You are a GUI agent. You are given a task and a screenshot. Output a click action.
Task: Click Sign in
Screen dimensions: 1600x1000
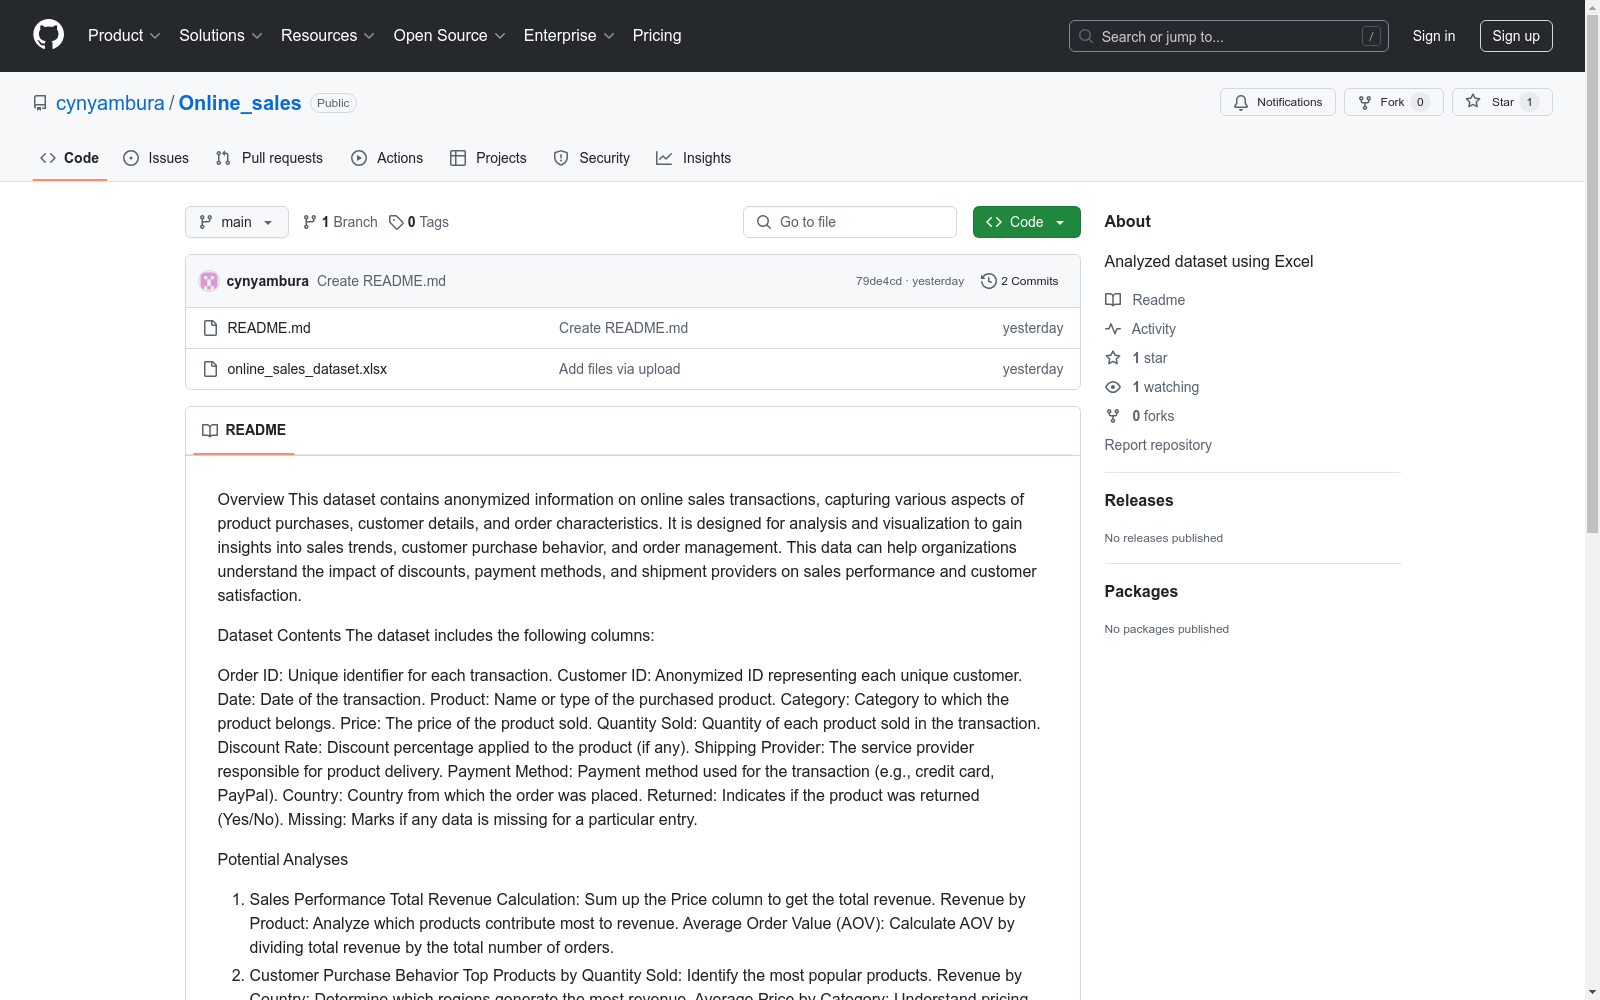tap(1434, 36)
